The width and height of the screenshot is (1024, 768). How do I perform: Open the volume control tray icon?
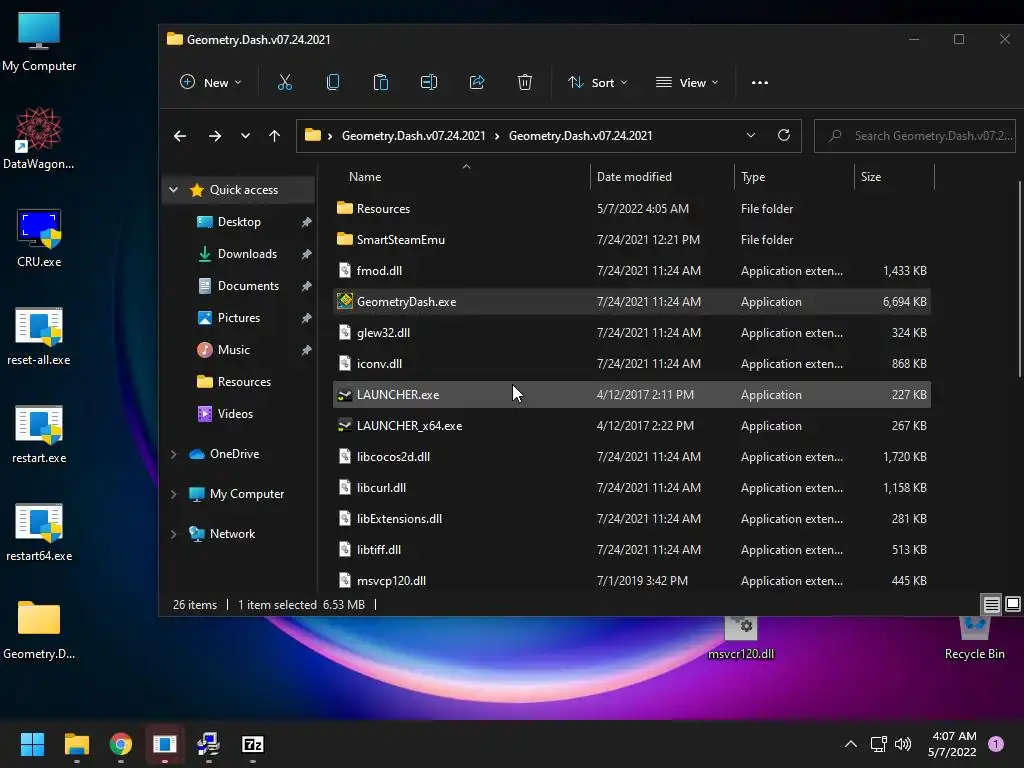point(903,744)
